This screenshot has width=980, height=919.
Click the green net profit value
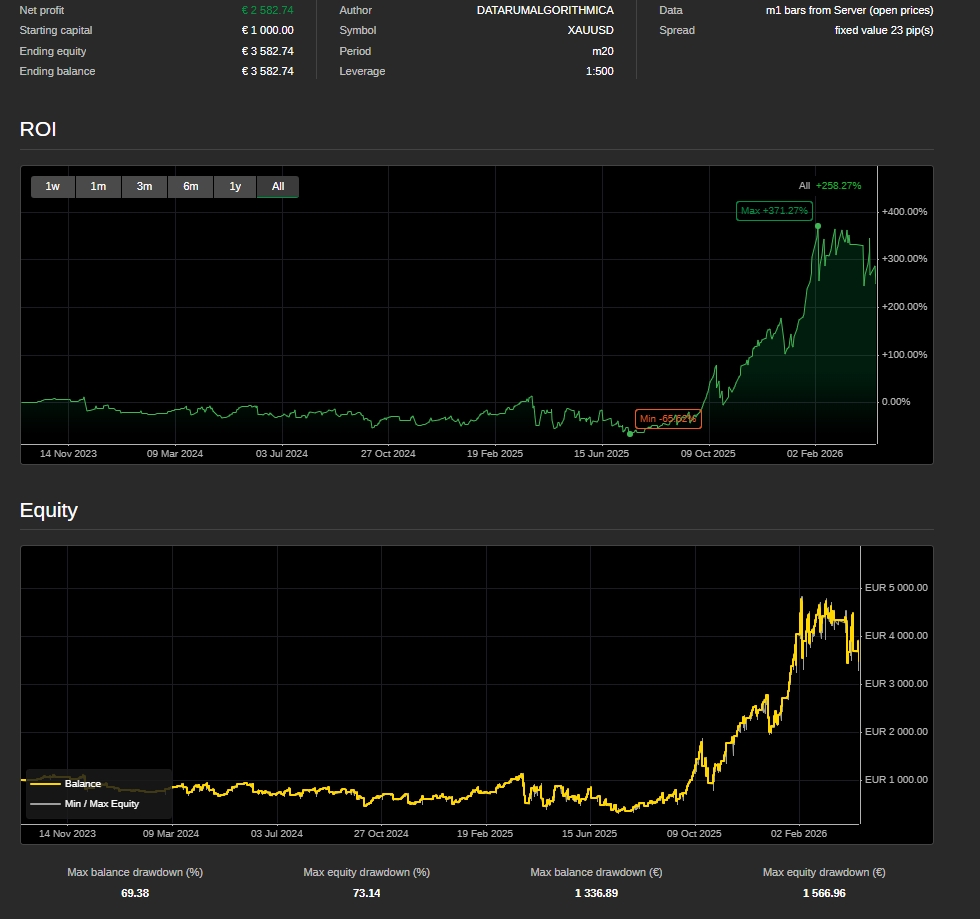(x=267, y=10)
